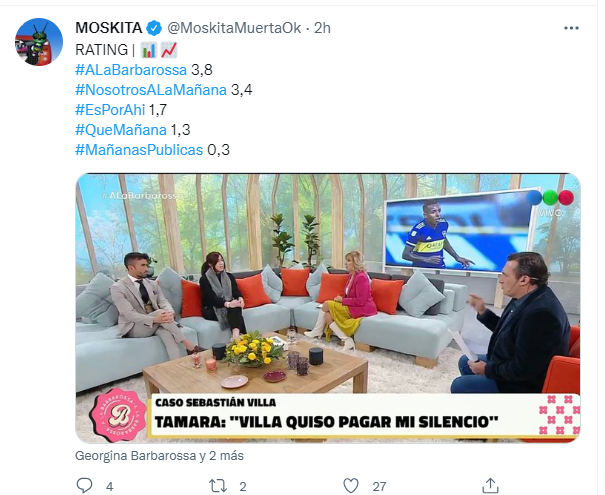605x495 pixels.
Task: Click the reply speech bubble icon
Action: click(84, 485)
